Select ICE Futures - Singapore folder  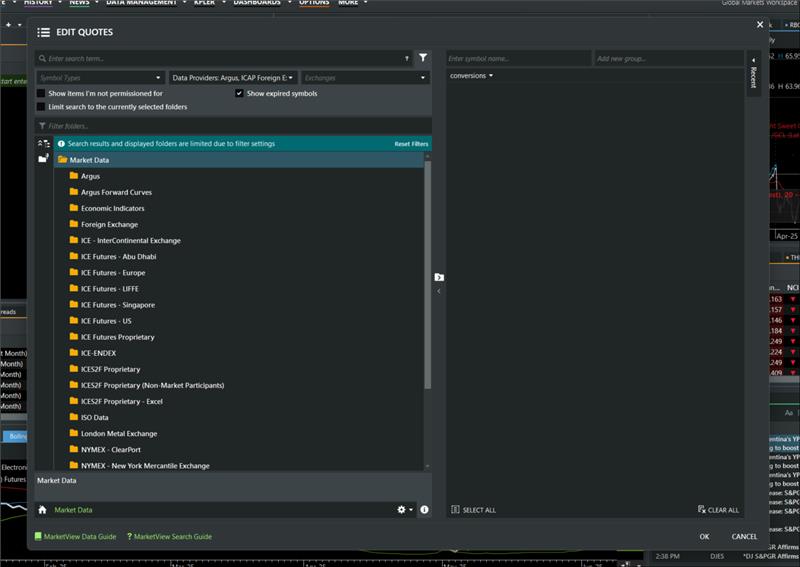click(118, 305)
